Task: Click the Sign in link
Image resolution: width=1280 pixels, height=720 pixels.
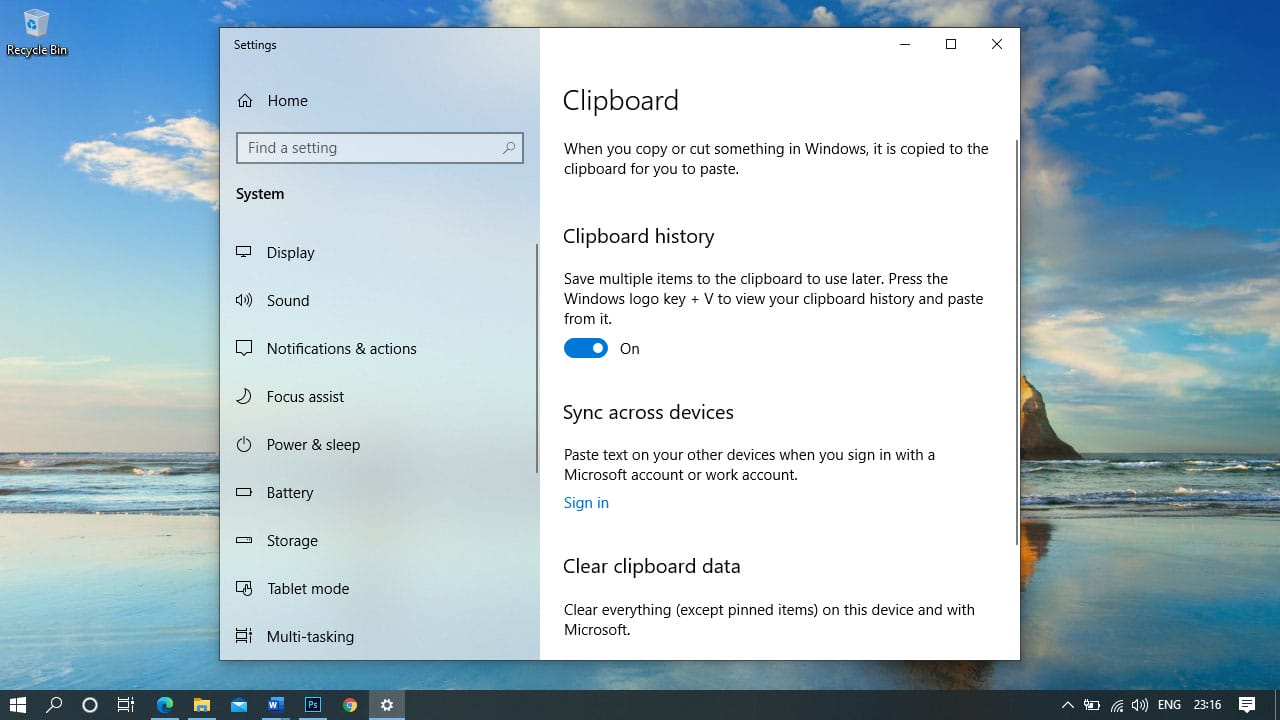Action: click(x=586, y=503)
